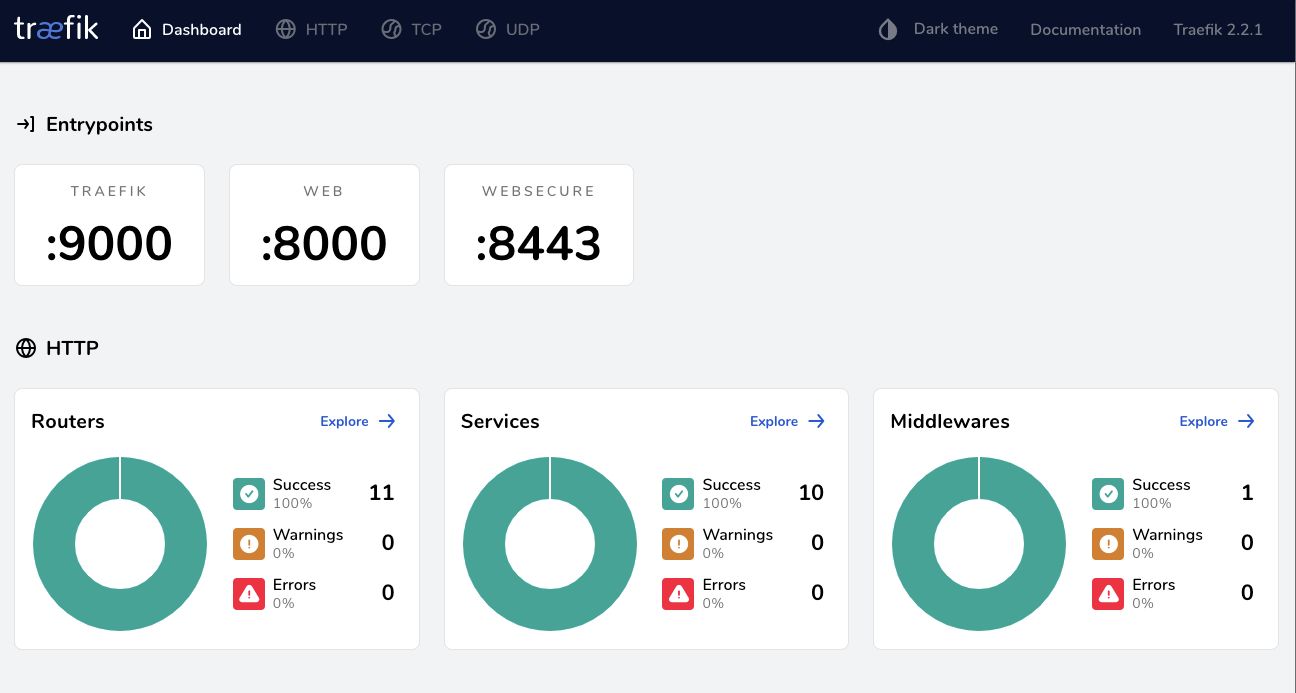Click the Services Success checkmark icon
1296x693 pixels.
coord(678,493)
